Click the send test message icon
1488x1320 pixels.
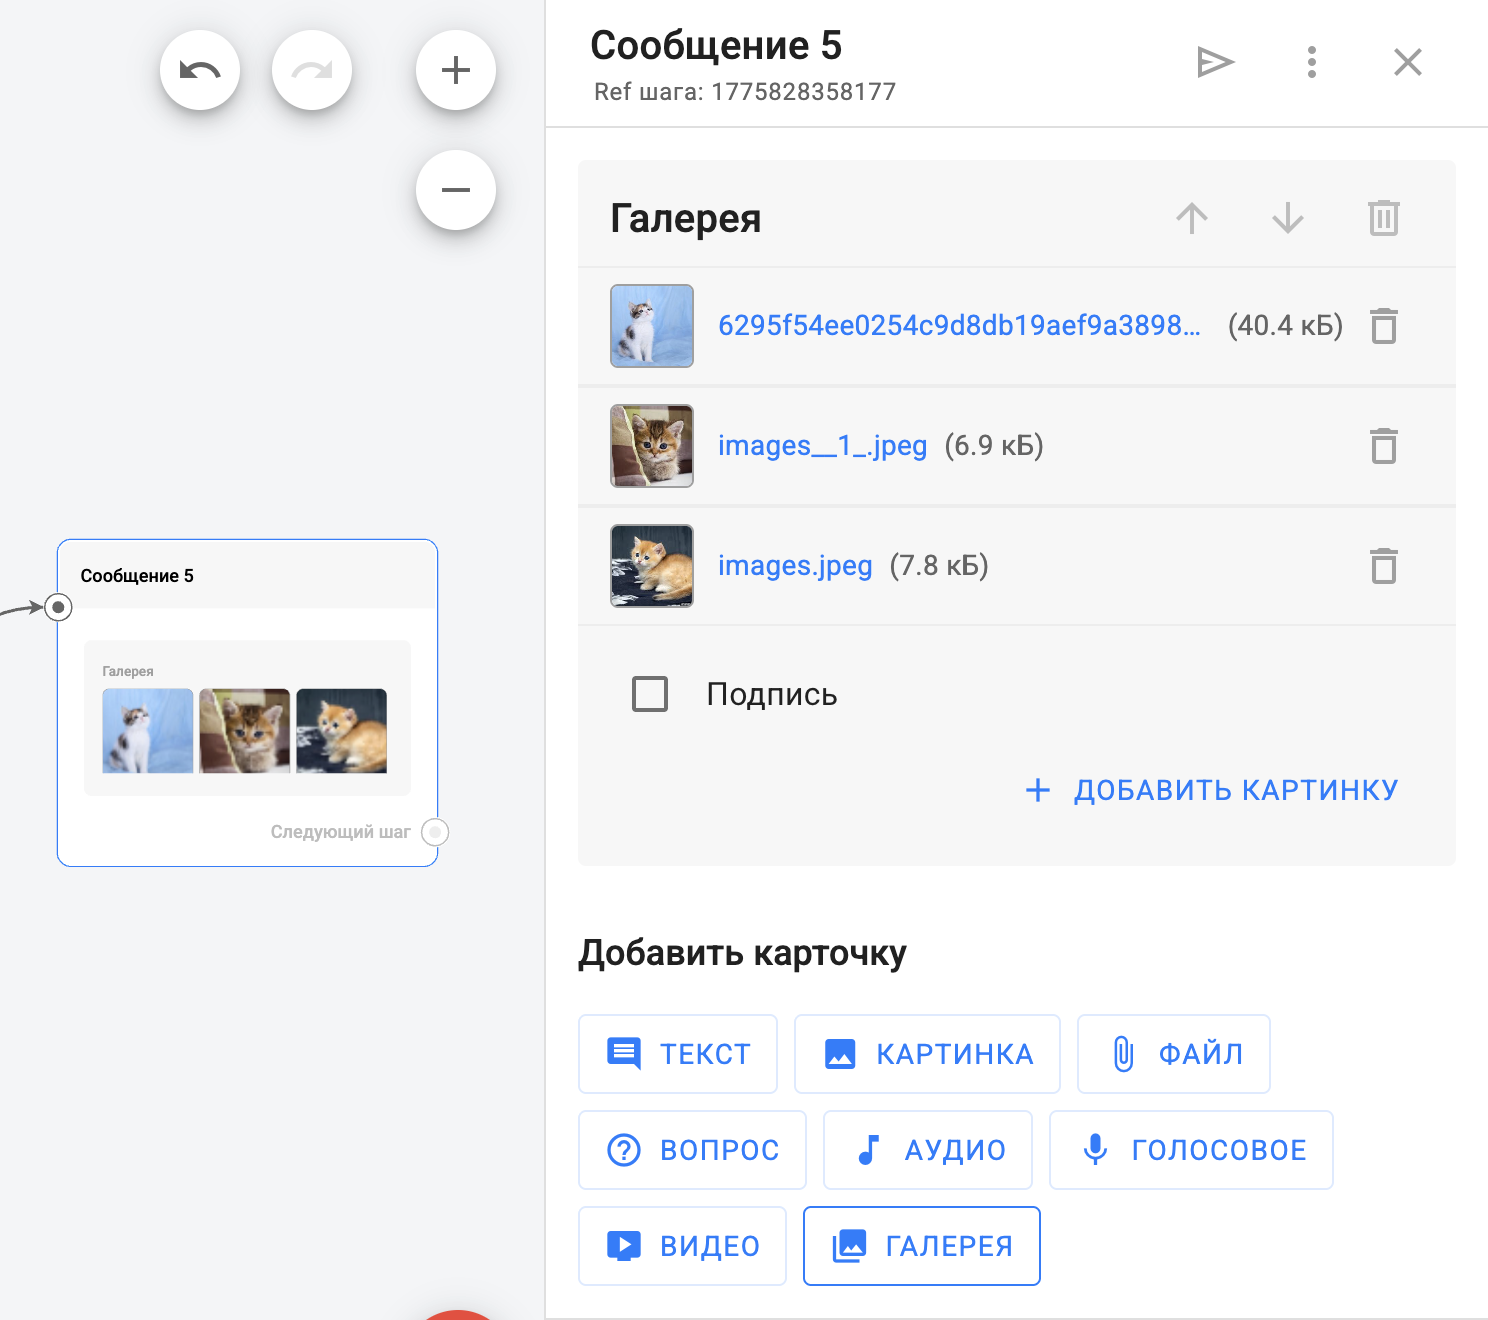(1215, 62)
